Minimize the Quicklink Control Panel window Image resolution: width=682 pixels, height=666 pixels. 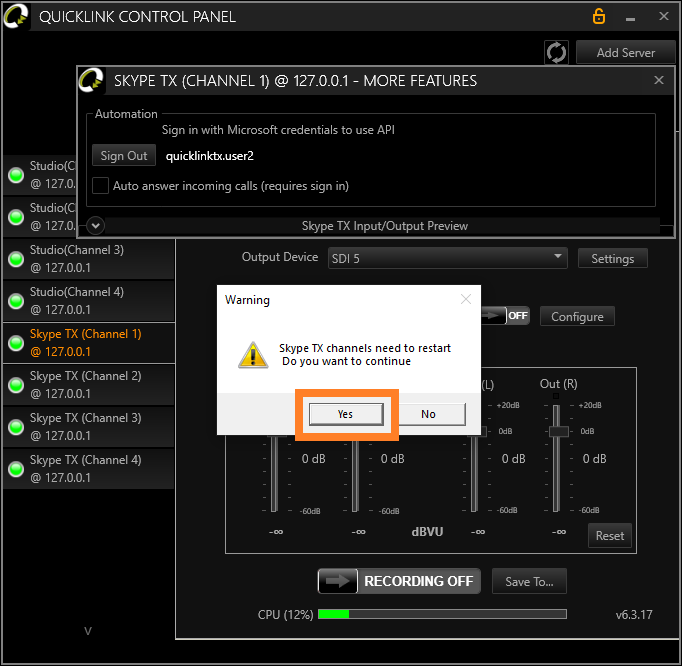point(630,18)
